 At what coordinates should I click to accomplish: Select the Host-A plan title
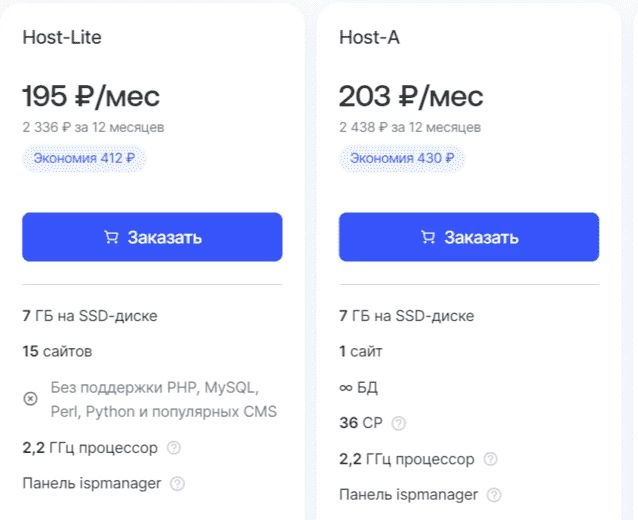369,37
